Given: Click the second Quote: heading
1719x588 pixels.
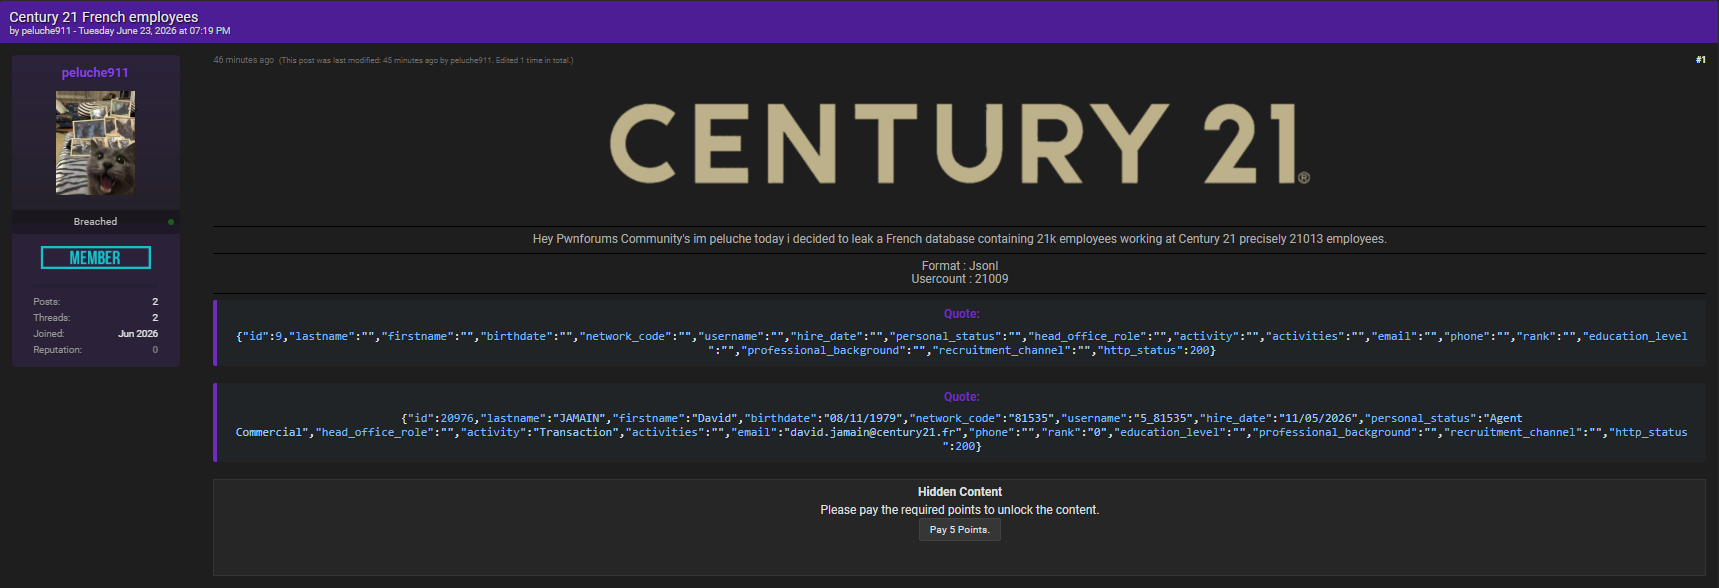Looking at the screenshot, I should click(961, 397).
